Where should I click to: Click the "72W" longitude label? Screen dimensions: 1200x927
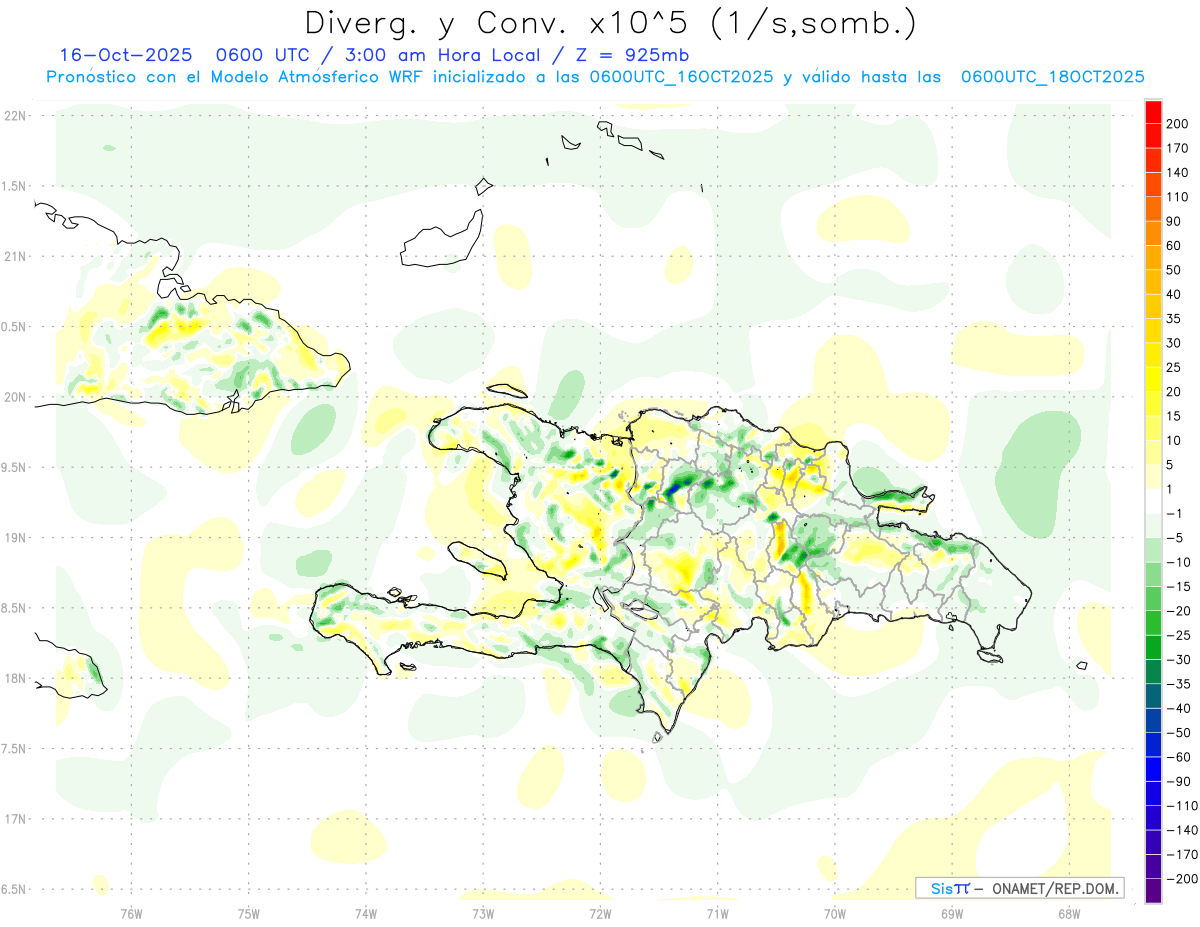[x=600, y=912]
